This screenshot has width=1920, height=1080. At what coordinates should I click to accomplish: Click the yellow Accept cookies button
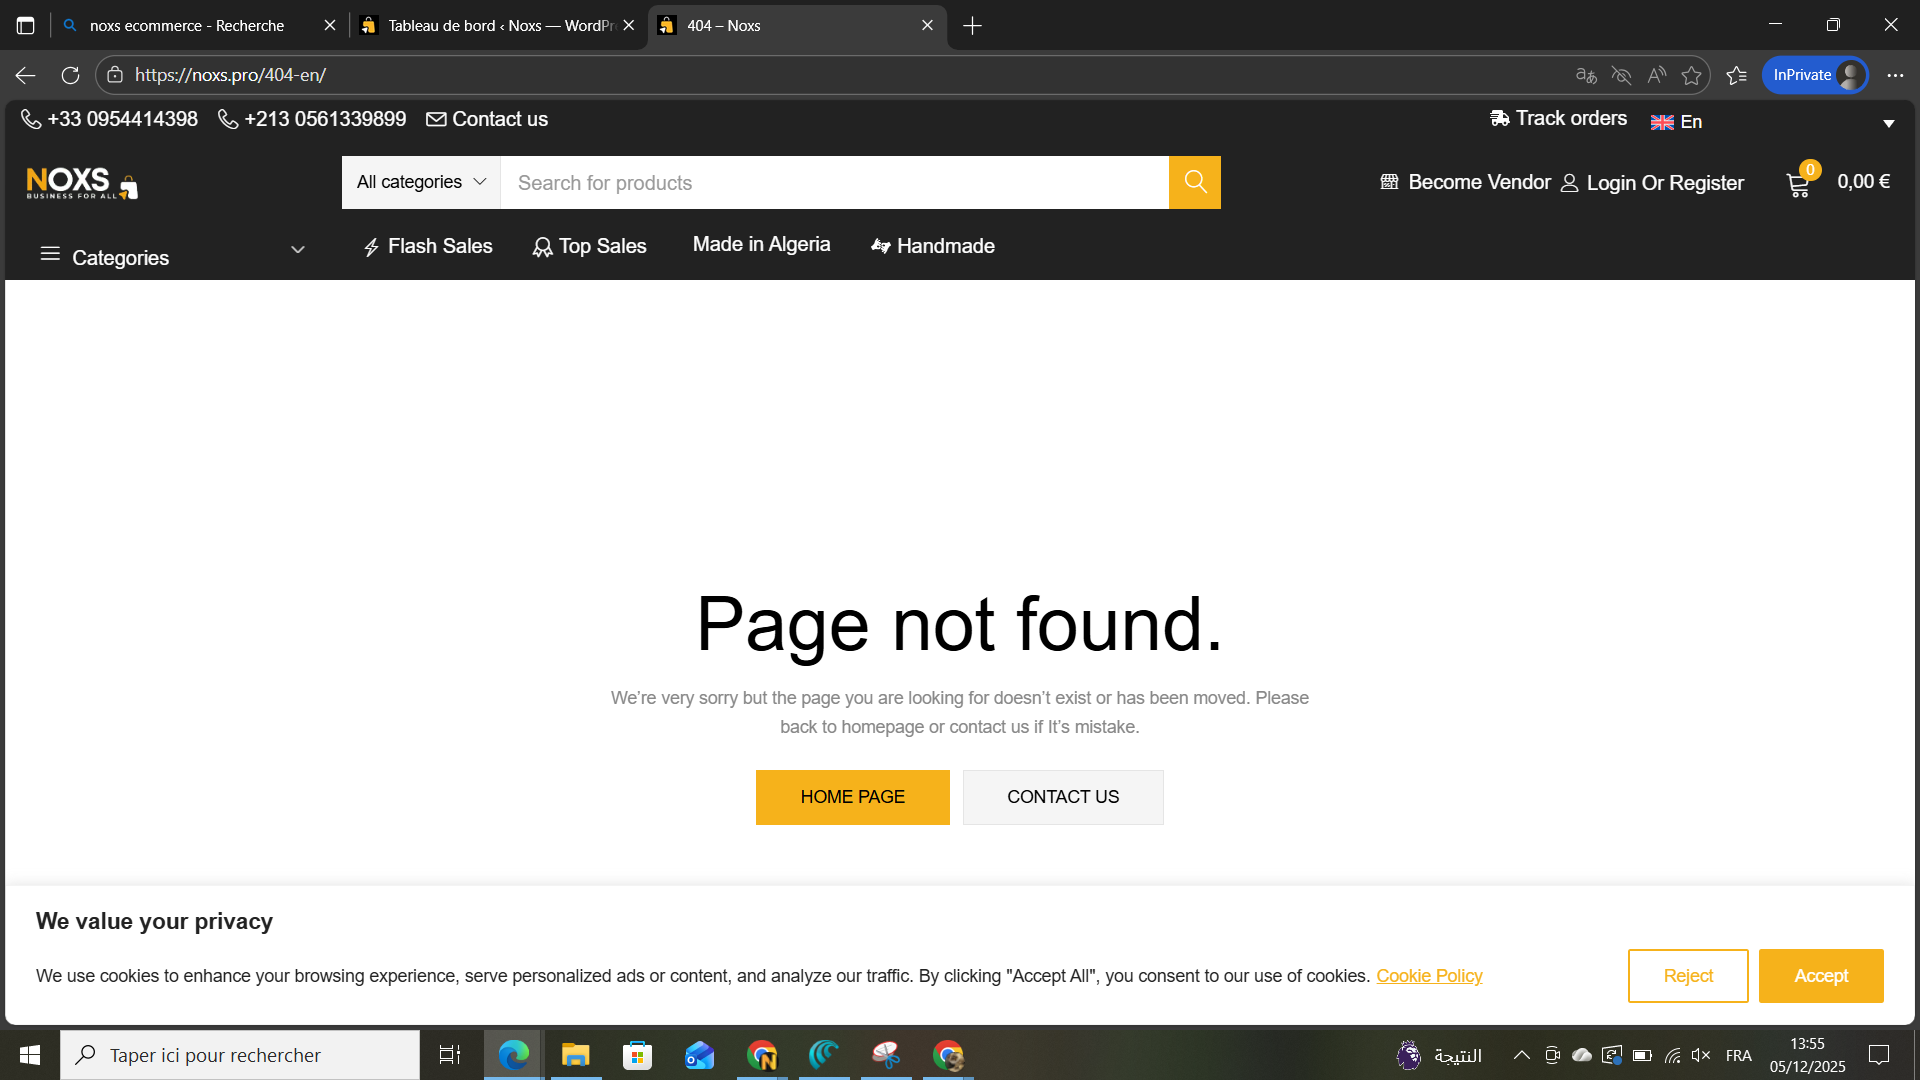[1820, 976]
